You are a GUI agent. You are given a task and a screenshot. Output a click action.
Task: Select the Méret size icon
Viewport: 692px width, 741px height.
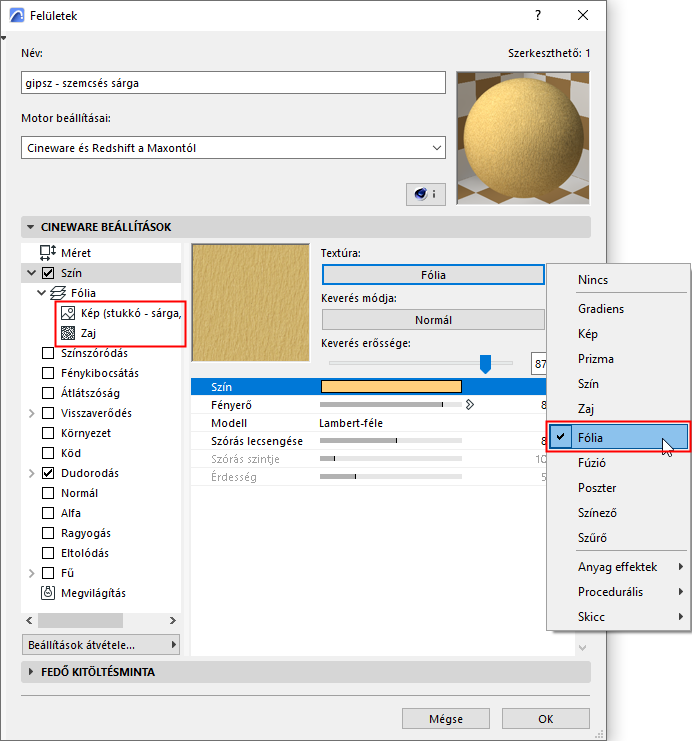point(48,253)
